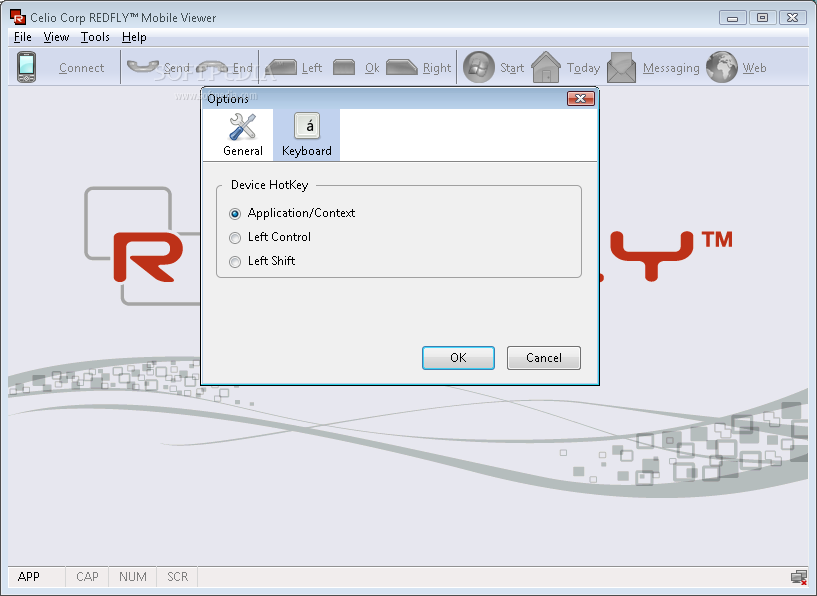Screen dimensions: 817x596
Task: Click the SCR status bar indicator
Action: [x=177, y=577]
